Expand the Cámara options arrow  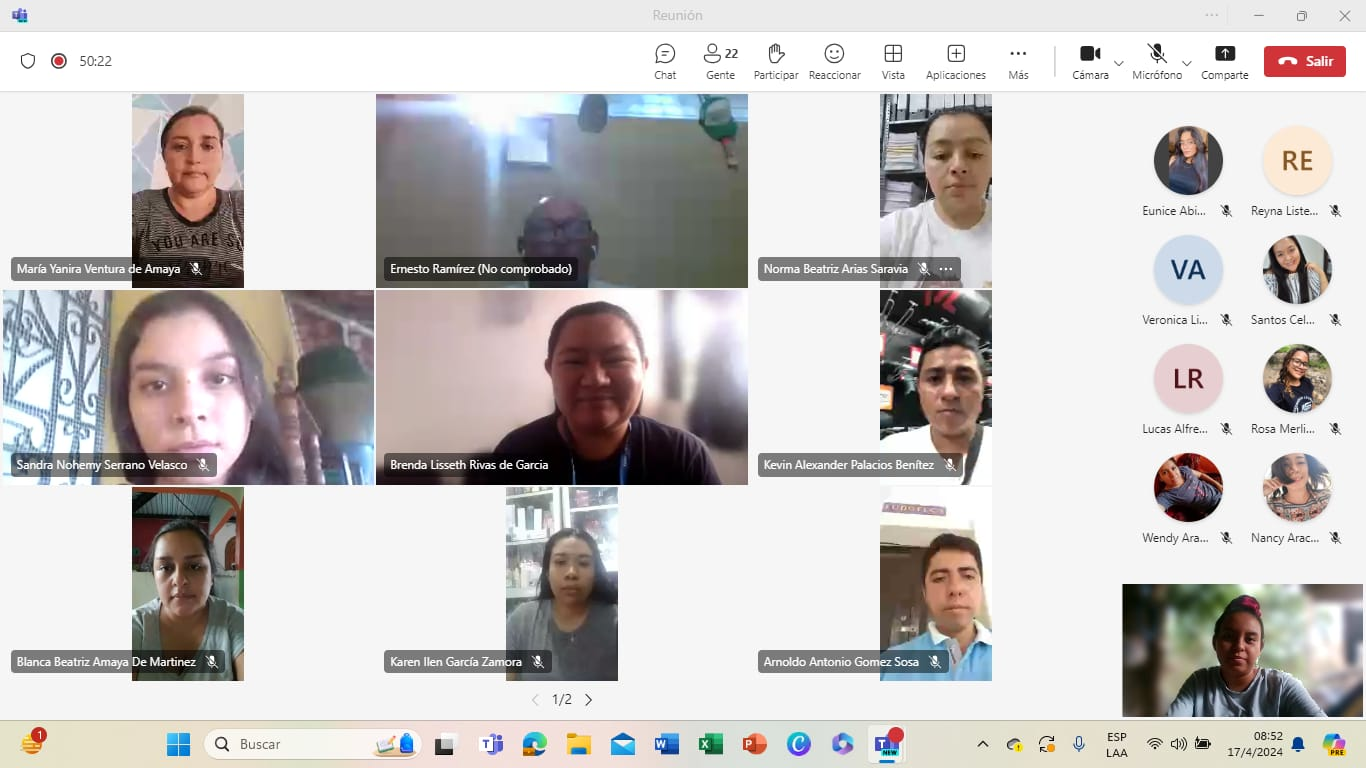click(x=1119, y=63)
